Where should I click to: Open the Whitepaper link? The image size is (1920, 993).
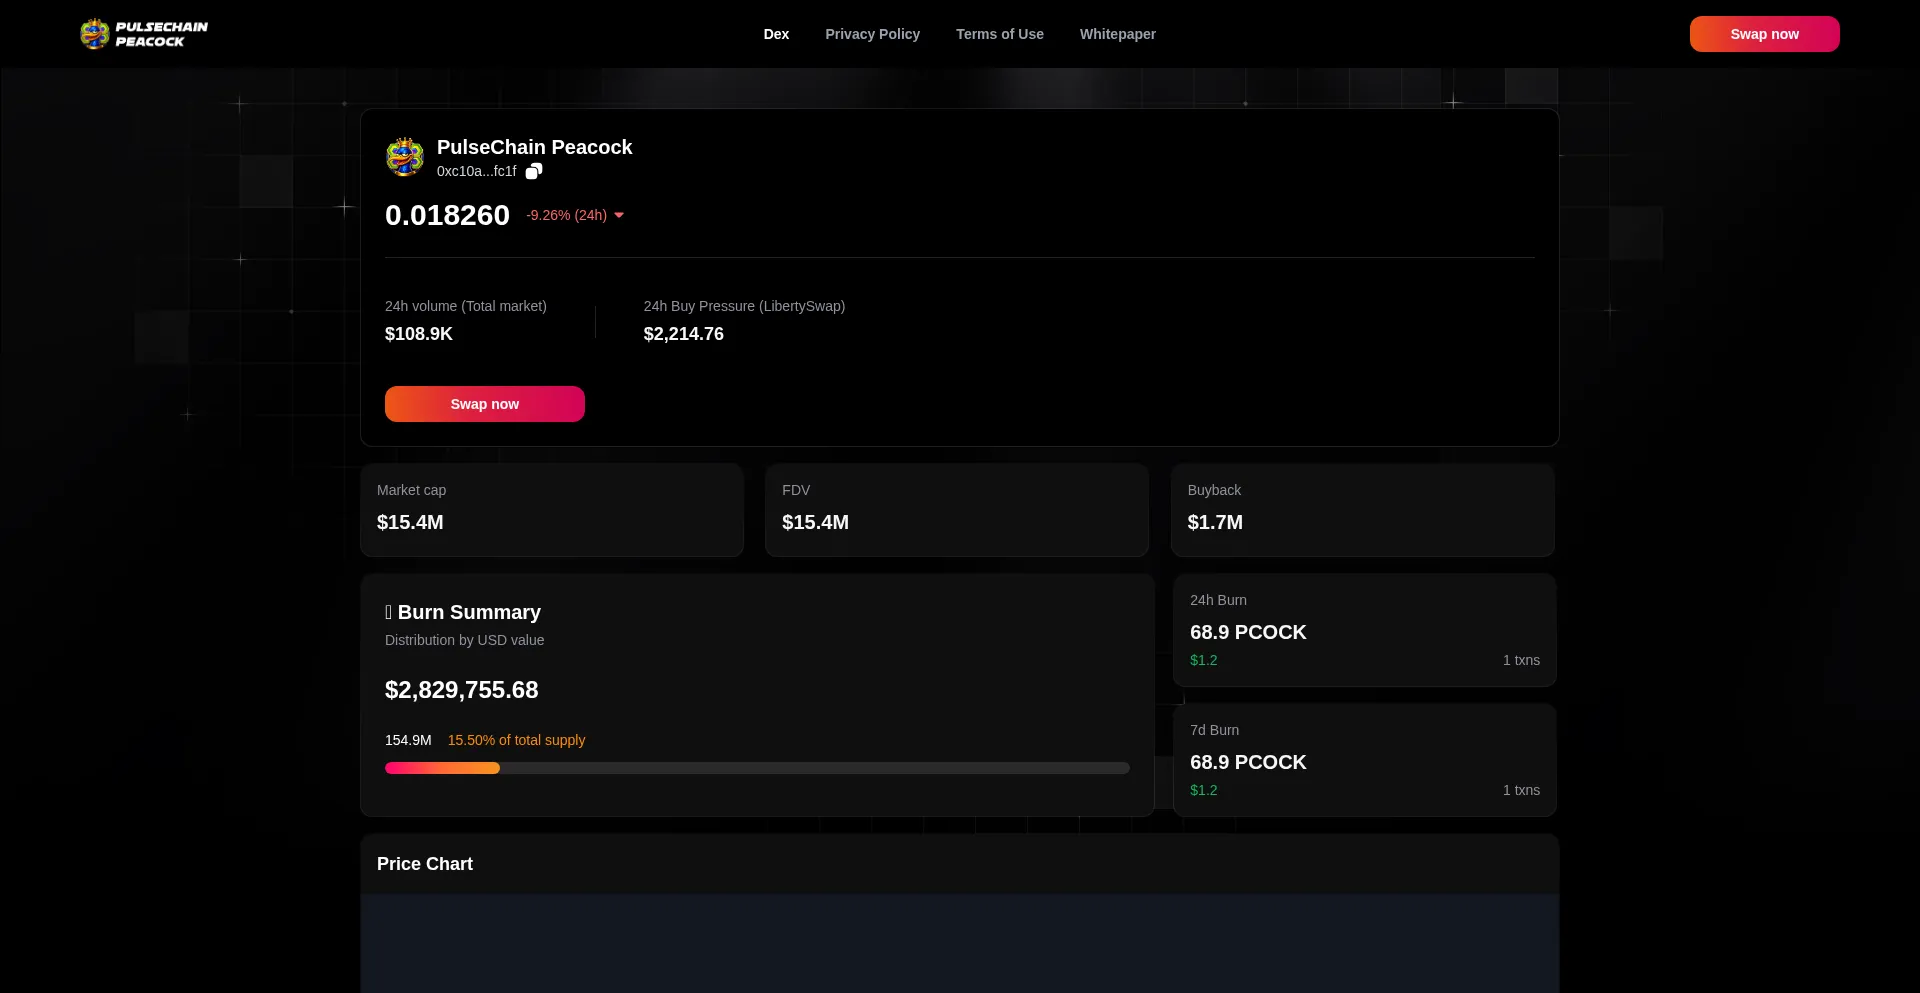(x=1118, y=34)
